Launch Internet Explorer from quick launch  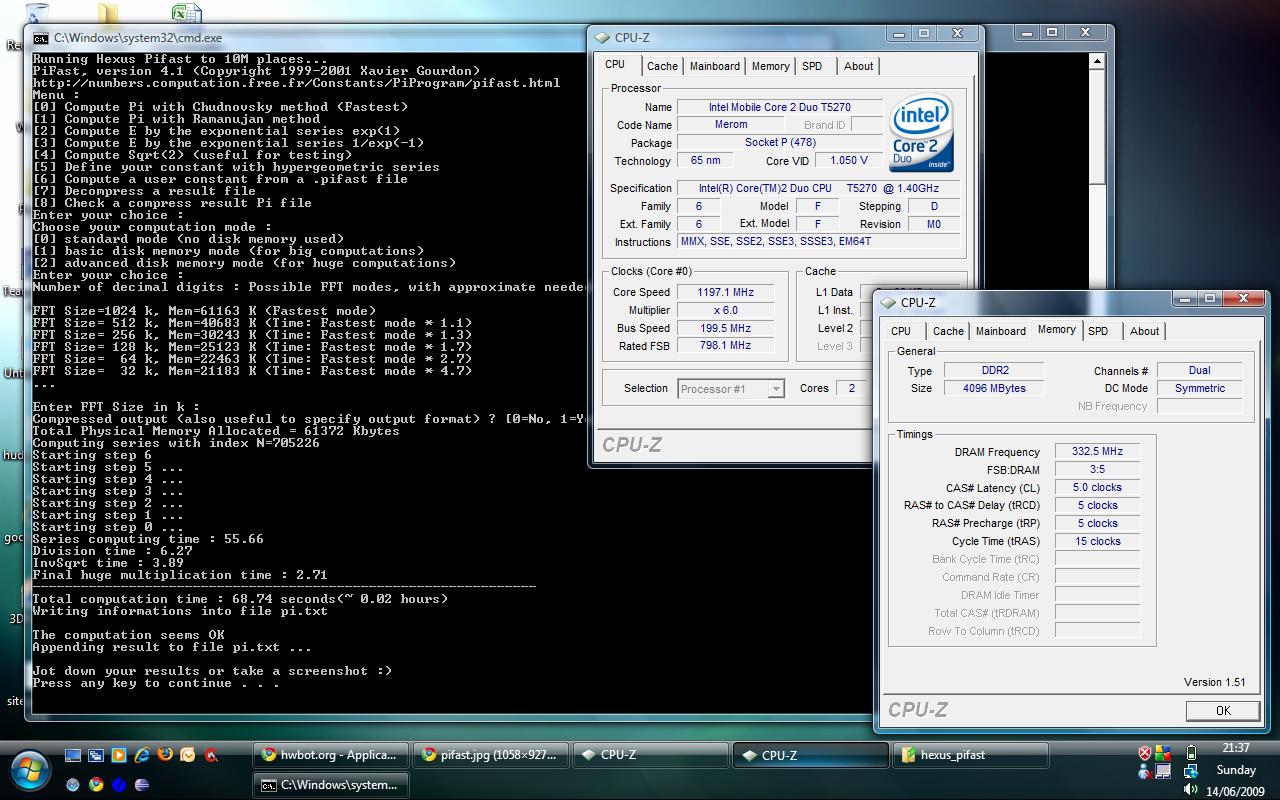[x=142, y=755]
